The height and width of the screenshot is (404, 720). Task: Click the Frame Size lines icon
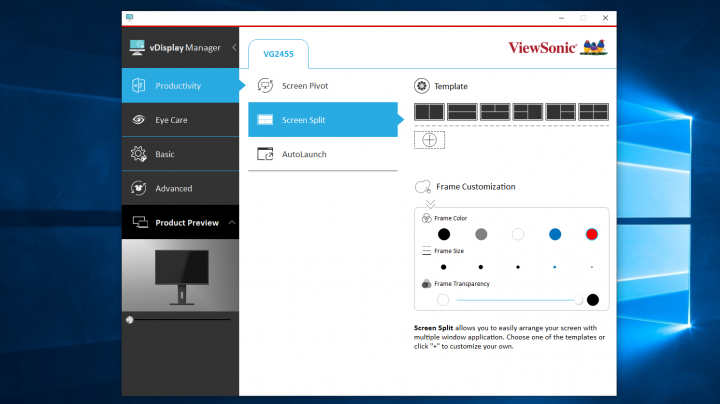[427, 251]
